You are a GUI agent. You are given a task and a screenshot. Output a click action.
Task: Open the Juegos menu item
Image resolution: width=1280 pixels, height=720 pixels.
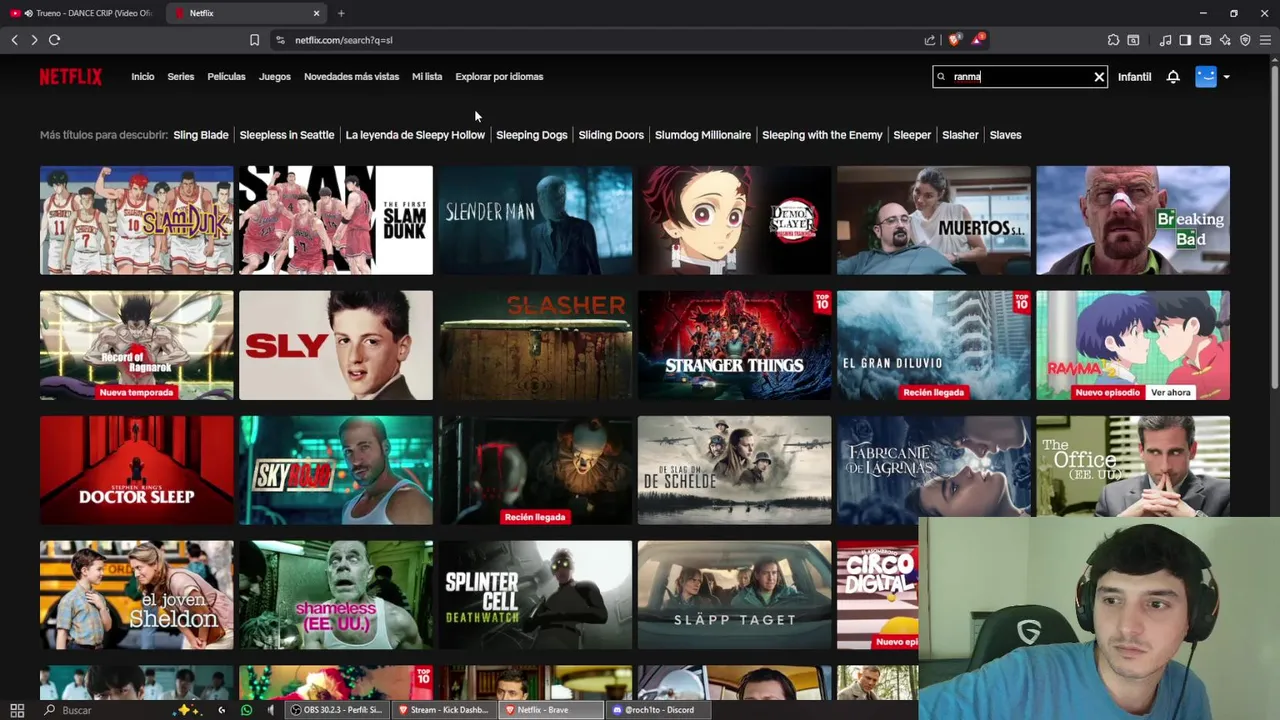(x=275, y=77)
